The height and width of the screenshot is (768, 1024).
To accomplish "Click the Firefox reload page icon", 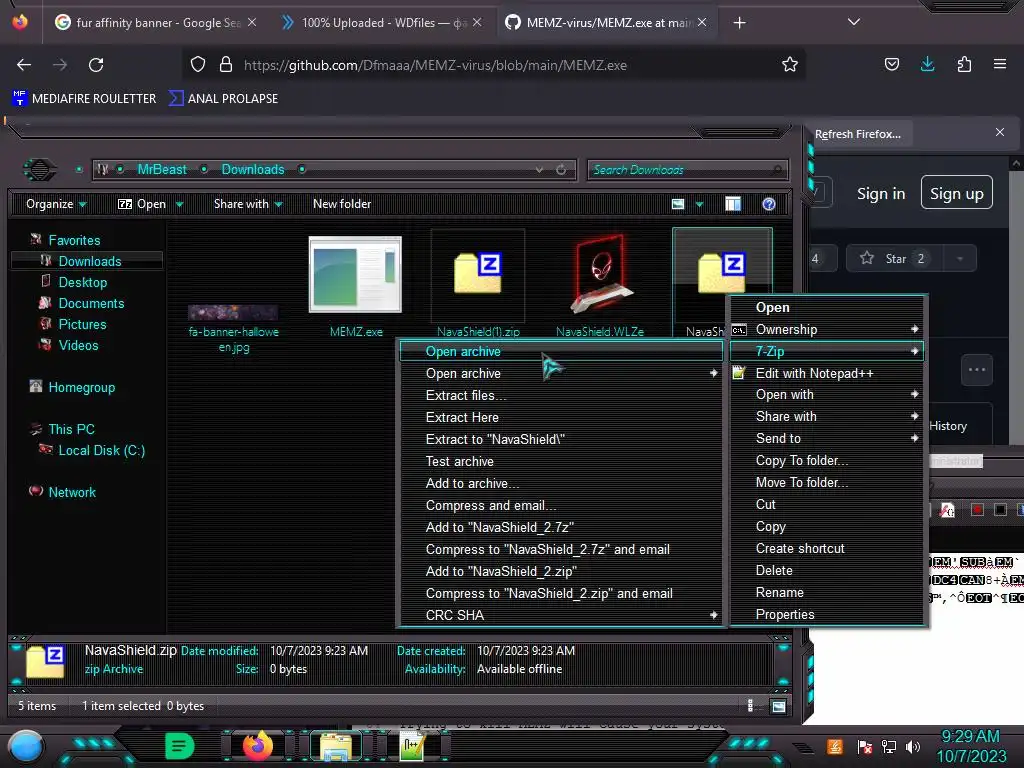I will [96, 65].
